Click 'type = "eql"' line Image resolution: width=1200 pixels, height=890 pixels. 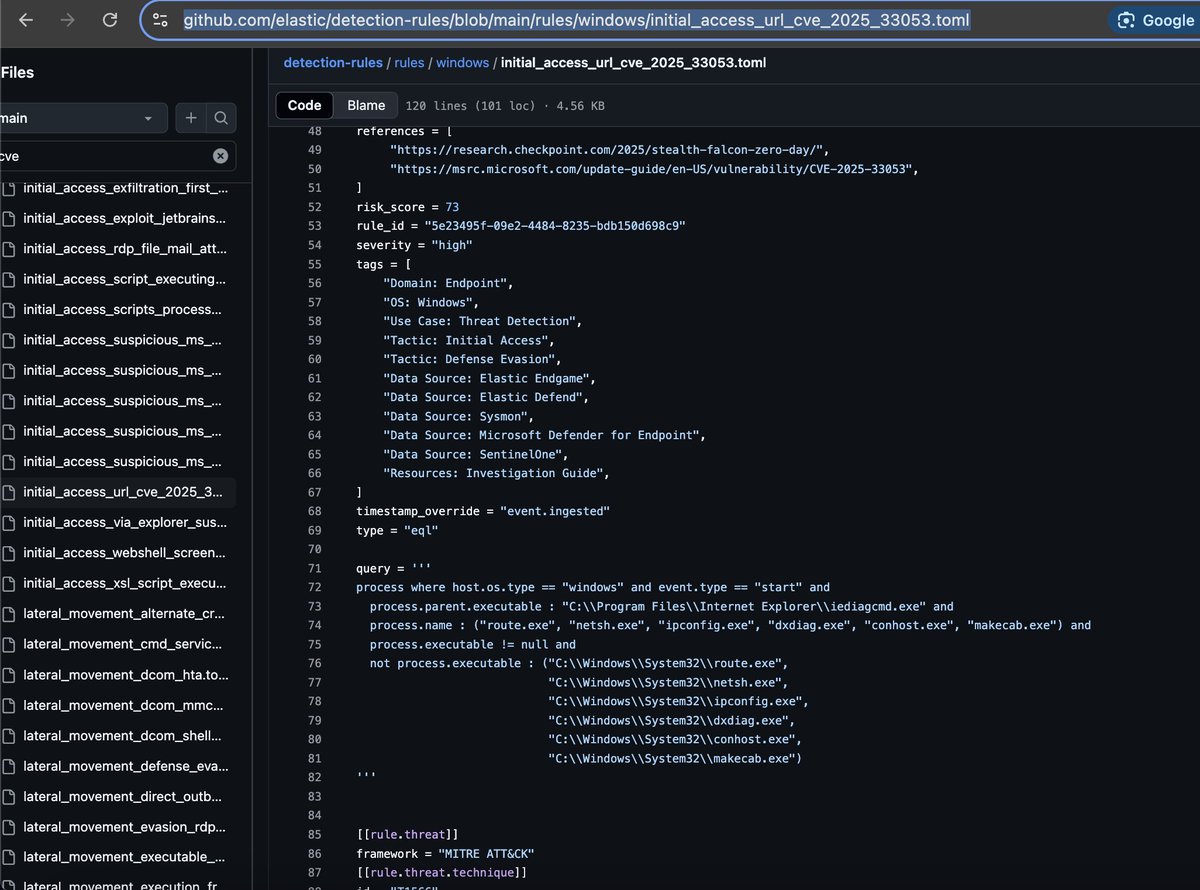pyautogui.click(x=398, y=530)
